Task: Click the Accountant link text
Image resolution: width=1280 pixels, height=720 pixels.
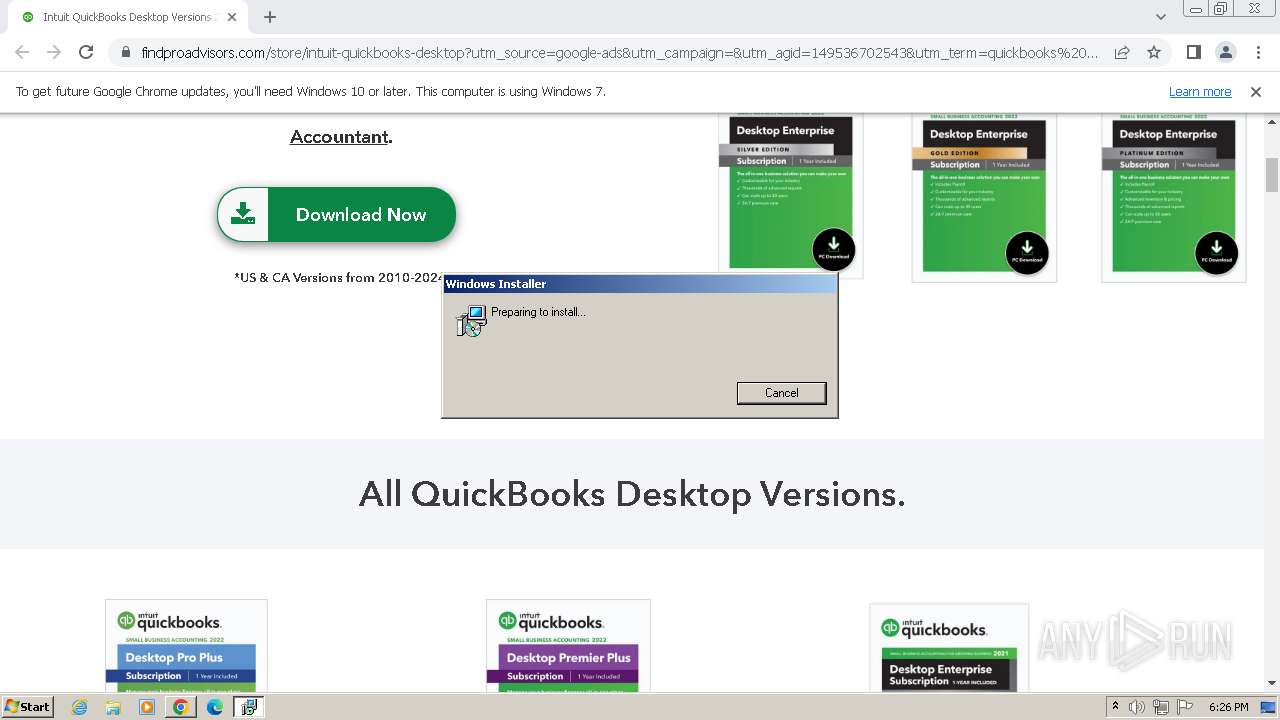Action: [339, 137]
